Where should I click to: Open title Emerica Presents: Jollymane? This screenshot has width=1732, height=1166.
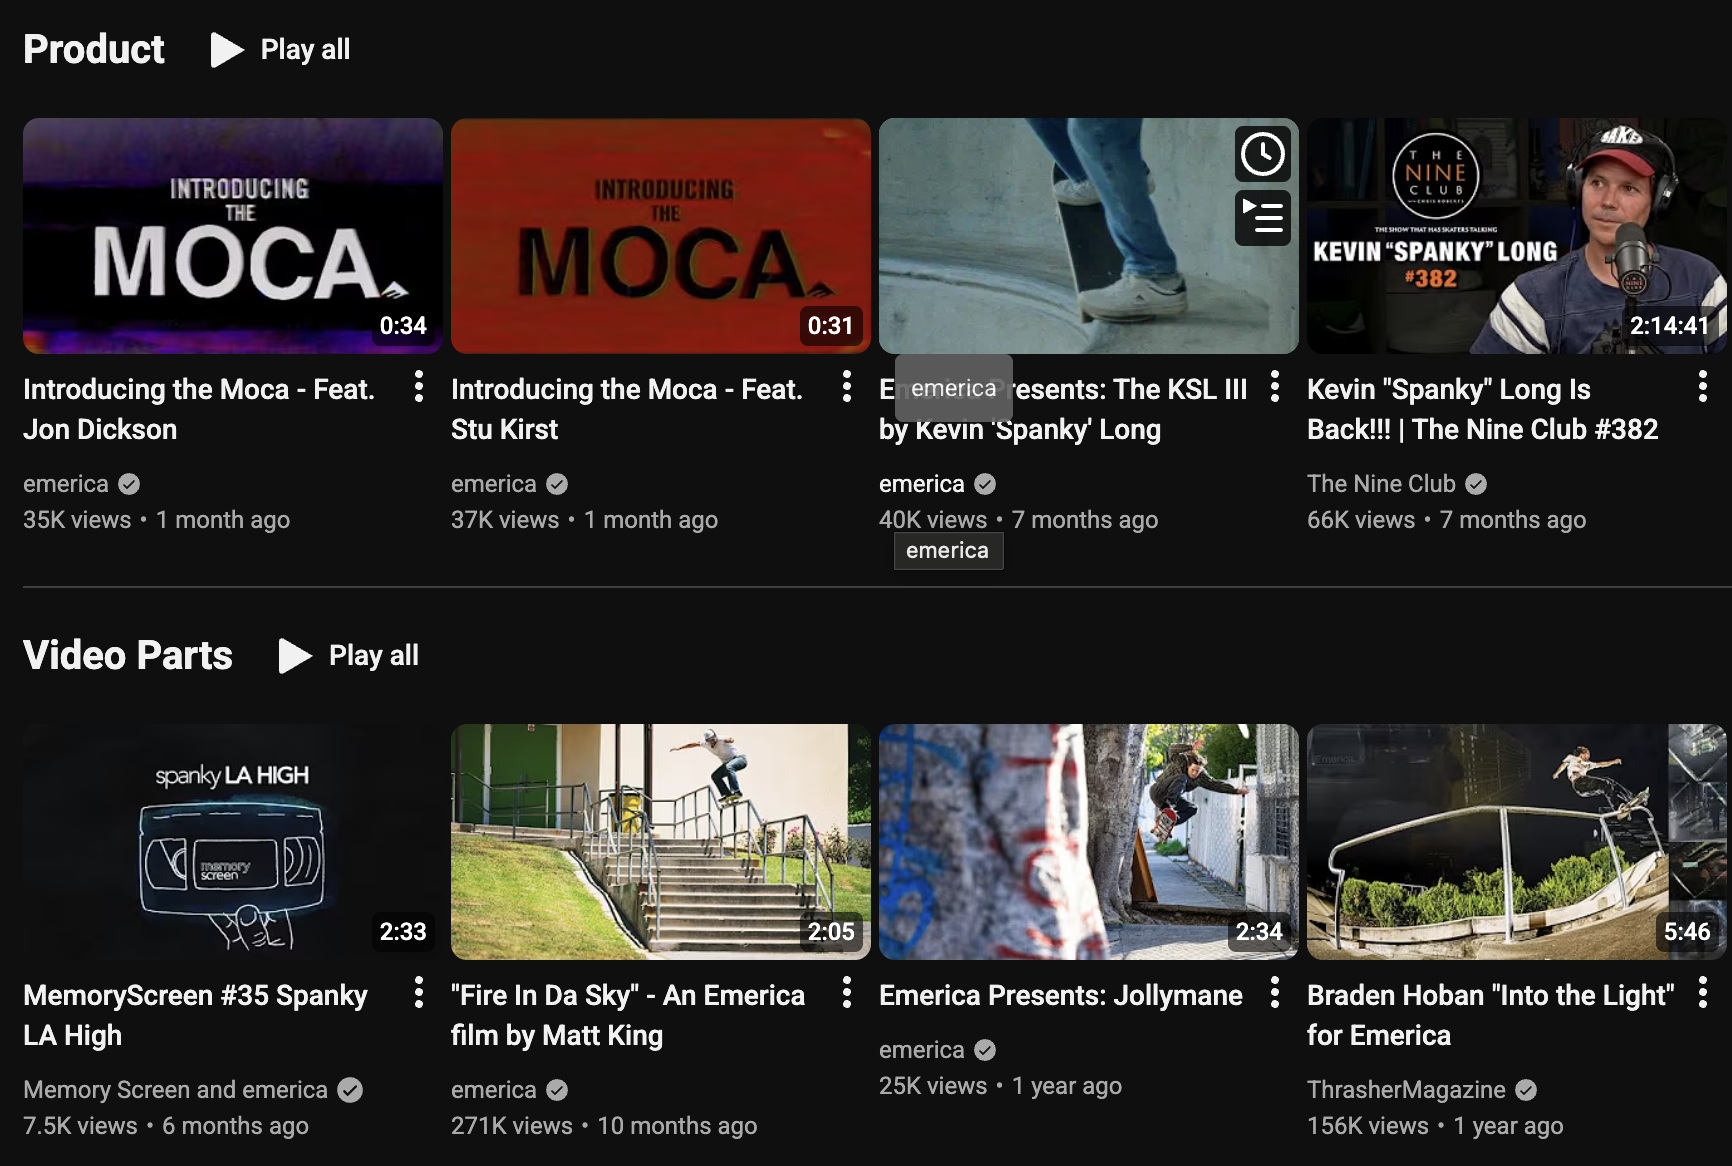1061,995
